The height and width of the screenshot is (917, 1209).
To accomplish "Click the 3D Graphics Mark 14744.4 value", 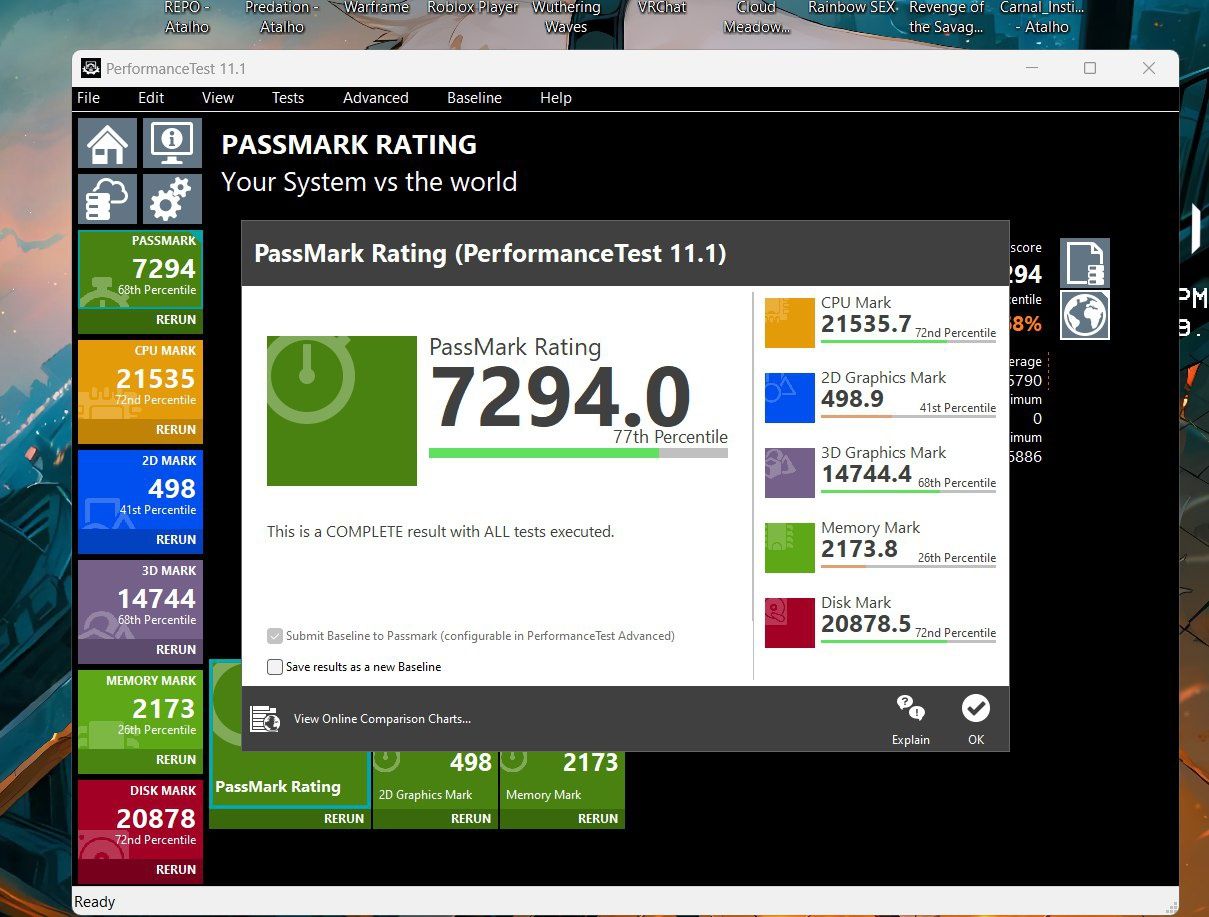I will point(866,474).
